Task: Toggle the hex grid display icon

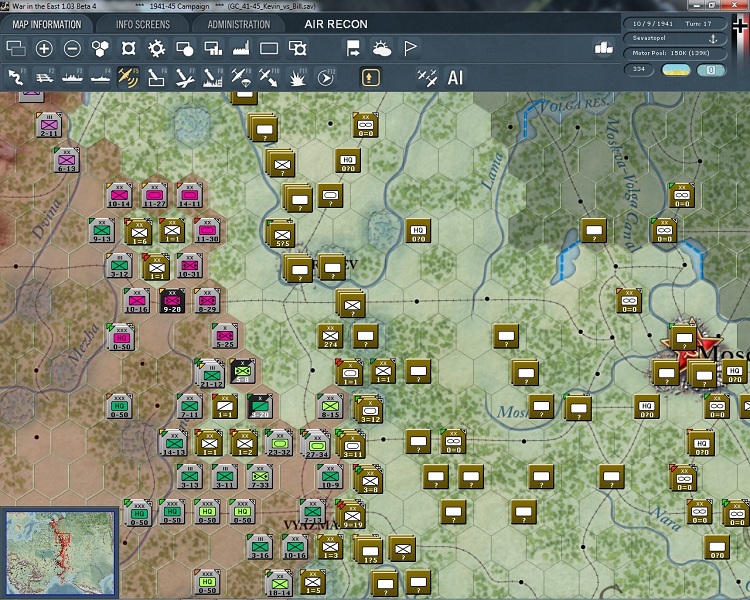Action: (x=100, y=48)
